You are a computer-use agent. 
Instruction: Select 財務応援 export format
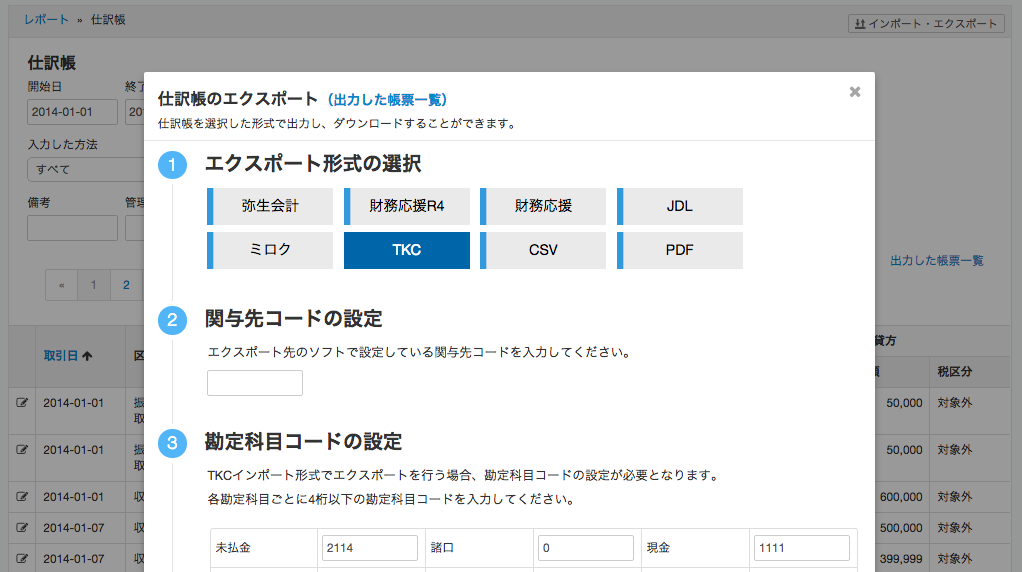pos(543,206)
